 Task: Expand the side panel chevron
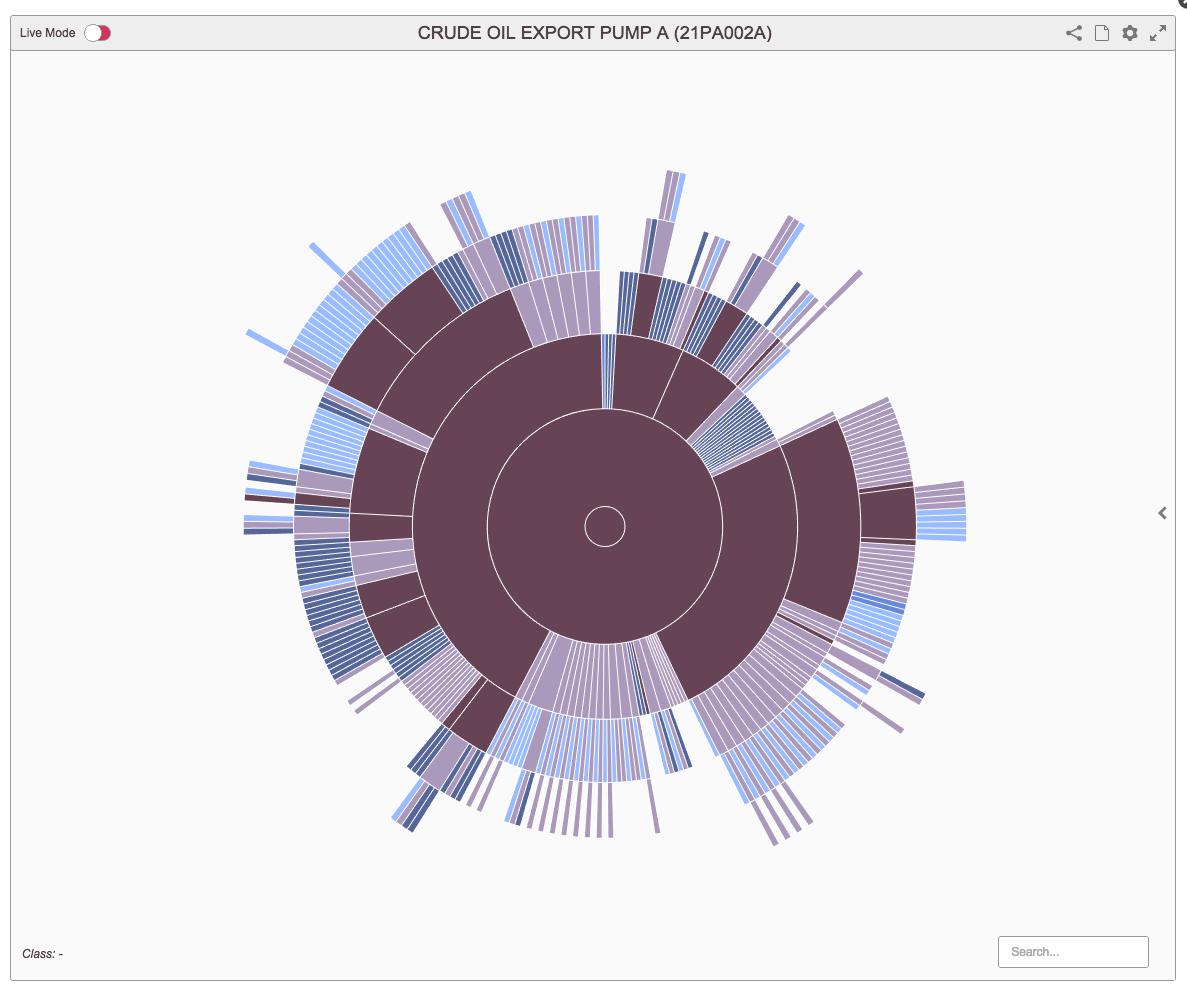tap(1163, 513)
